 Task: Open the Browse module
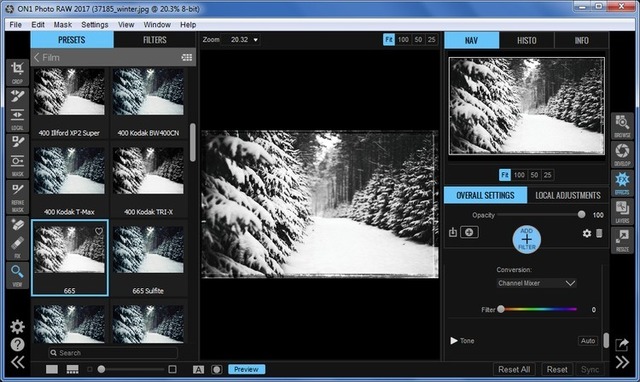click(x=622, y=126)
